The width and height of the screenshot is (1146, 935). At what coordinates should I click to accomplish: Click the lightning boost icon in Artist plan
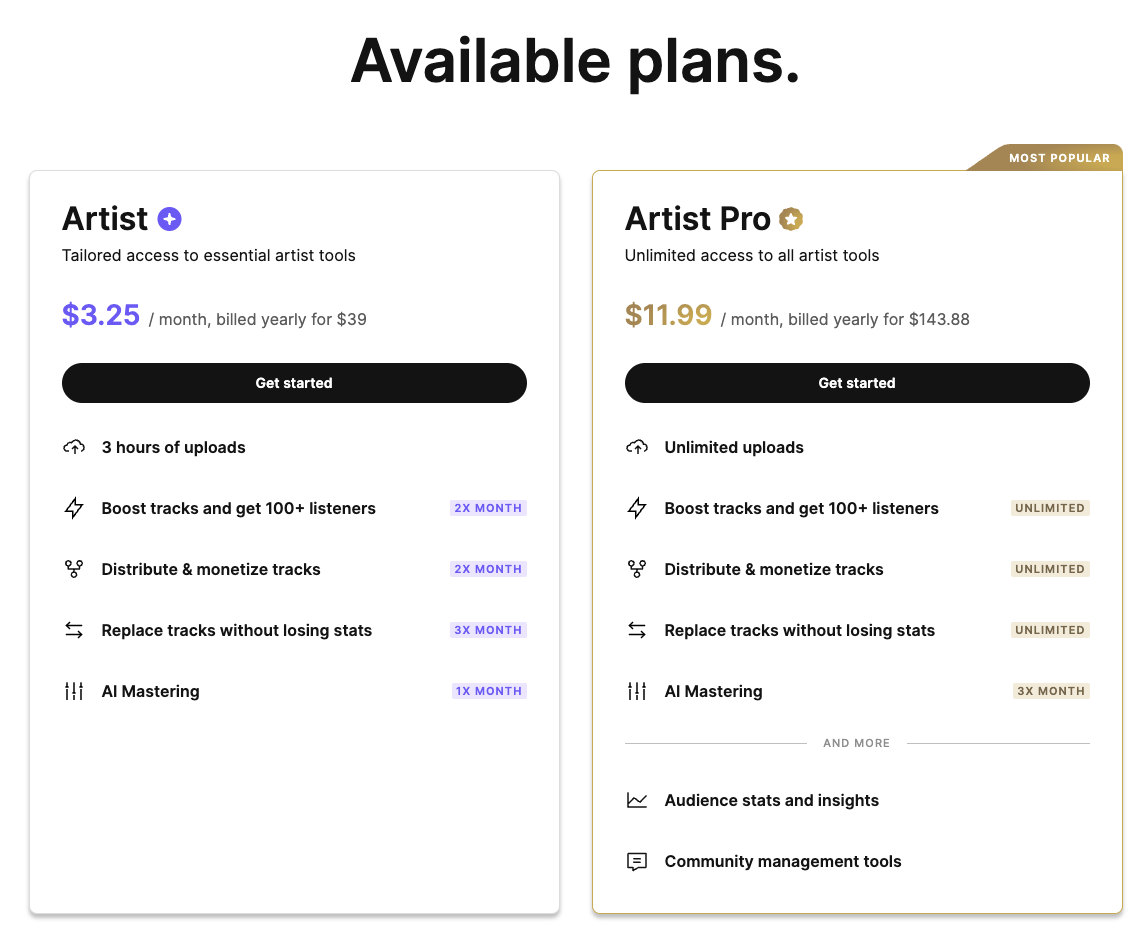click(x=74, y=508)
